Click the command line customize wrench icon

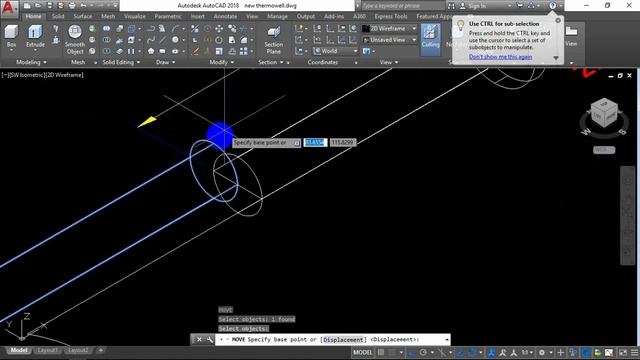pos(209,340)
